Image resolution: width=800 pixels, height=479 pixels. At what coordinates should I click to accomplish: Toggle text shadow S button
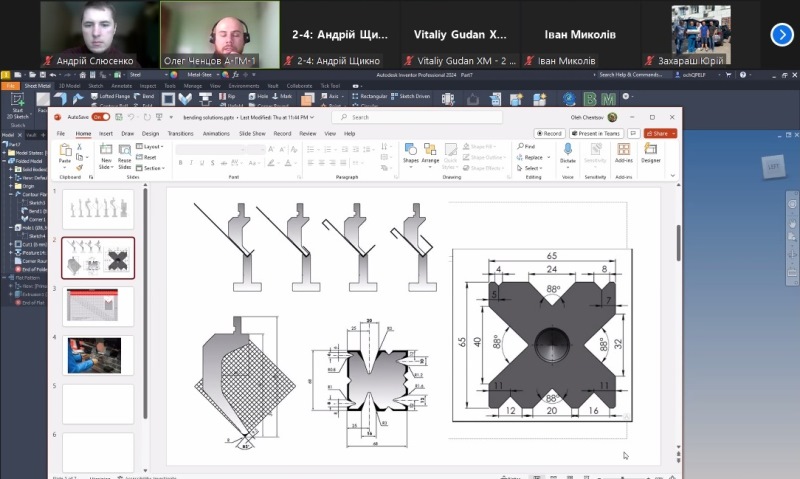tap(213, 163)
